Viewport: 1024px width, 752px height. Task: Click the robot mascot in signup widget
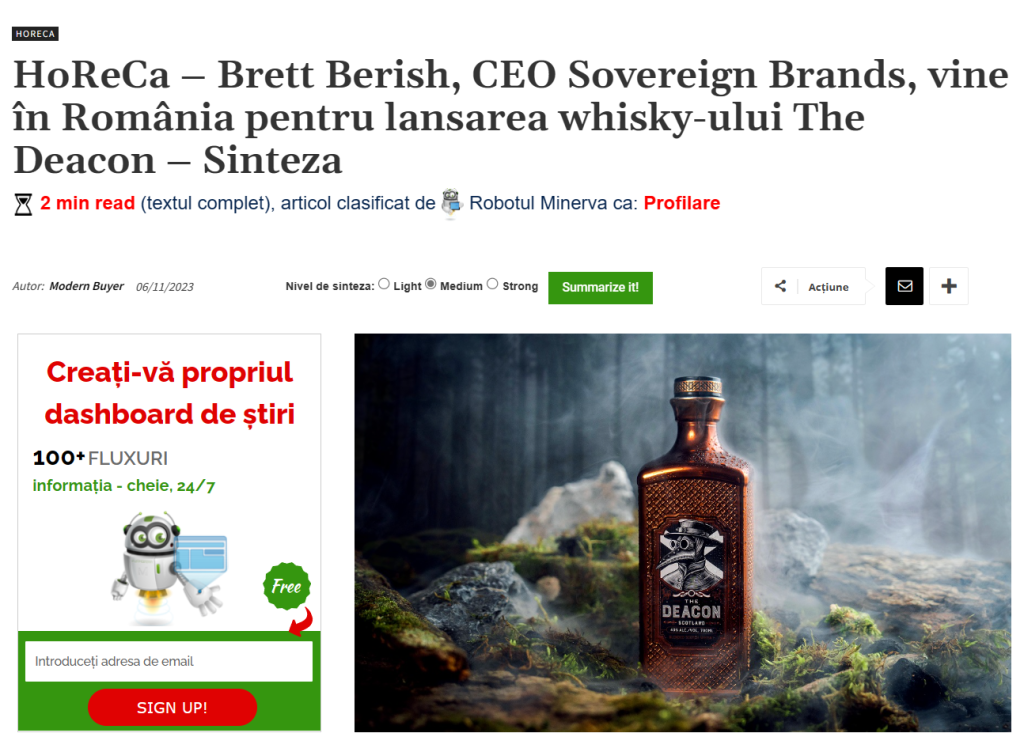(x=171, y=563)
